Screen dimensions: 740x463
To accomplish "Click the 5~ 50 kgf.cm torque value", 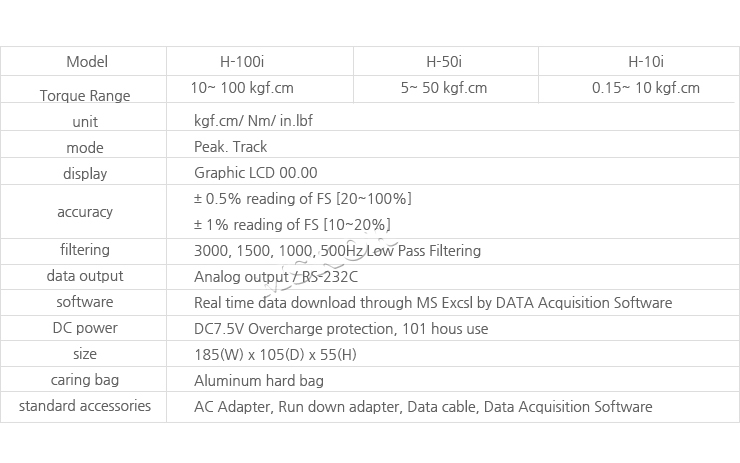I will (444, 88).
